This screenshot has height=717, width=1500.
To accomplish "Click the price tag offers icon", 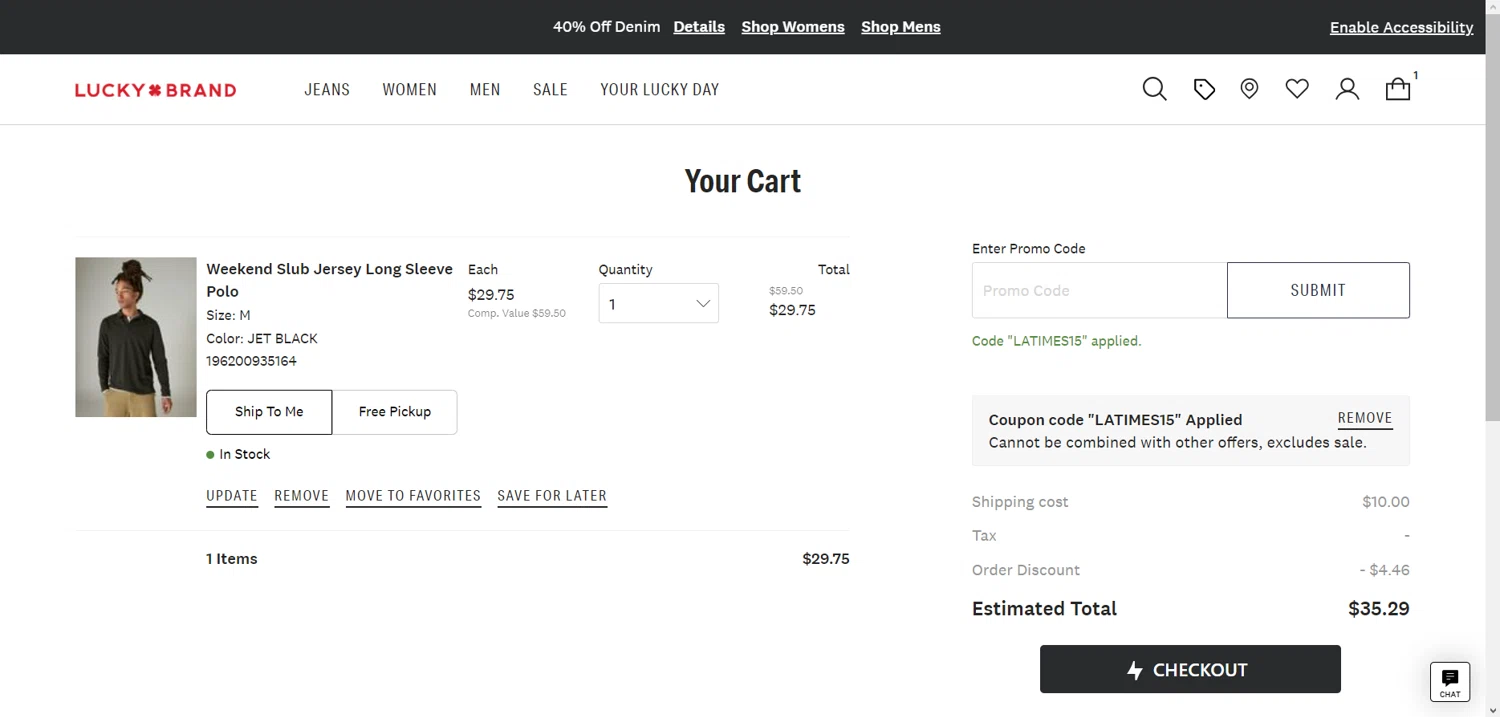I will pos(1204,90).
